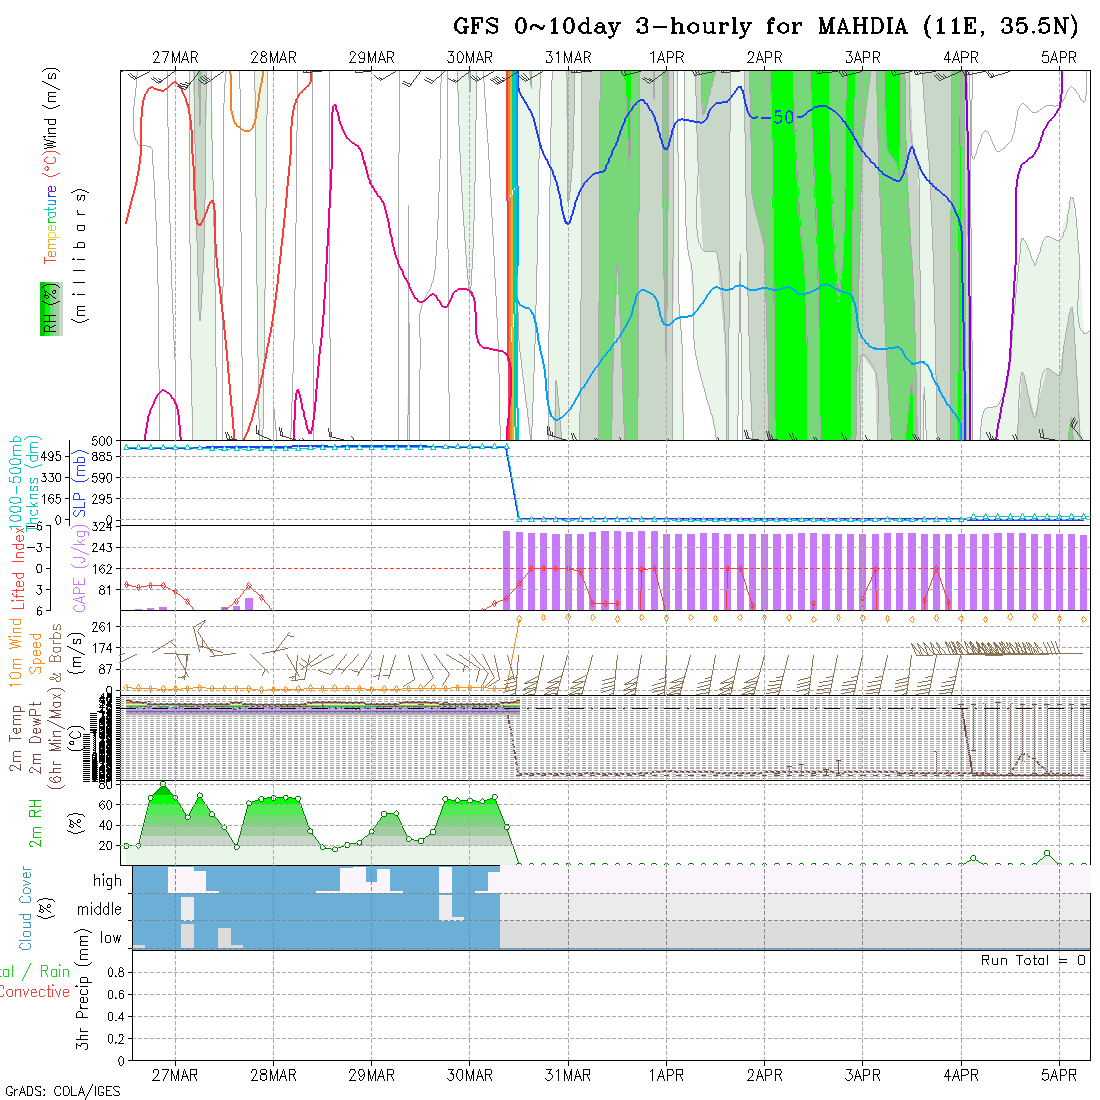
Task: Select the high cloud cover row label
Action: [x=107, y=881]
